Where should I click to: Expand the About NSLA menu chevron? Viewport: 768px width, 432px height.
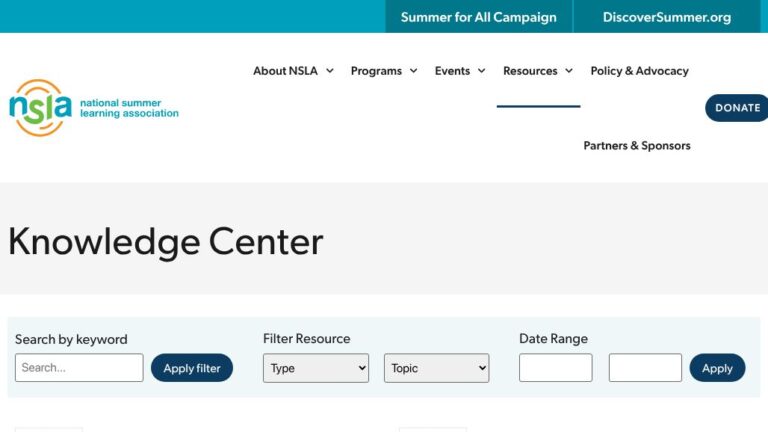click(x=329, y=71)
